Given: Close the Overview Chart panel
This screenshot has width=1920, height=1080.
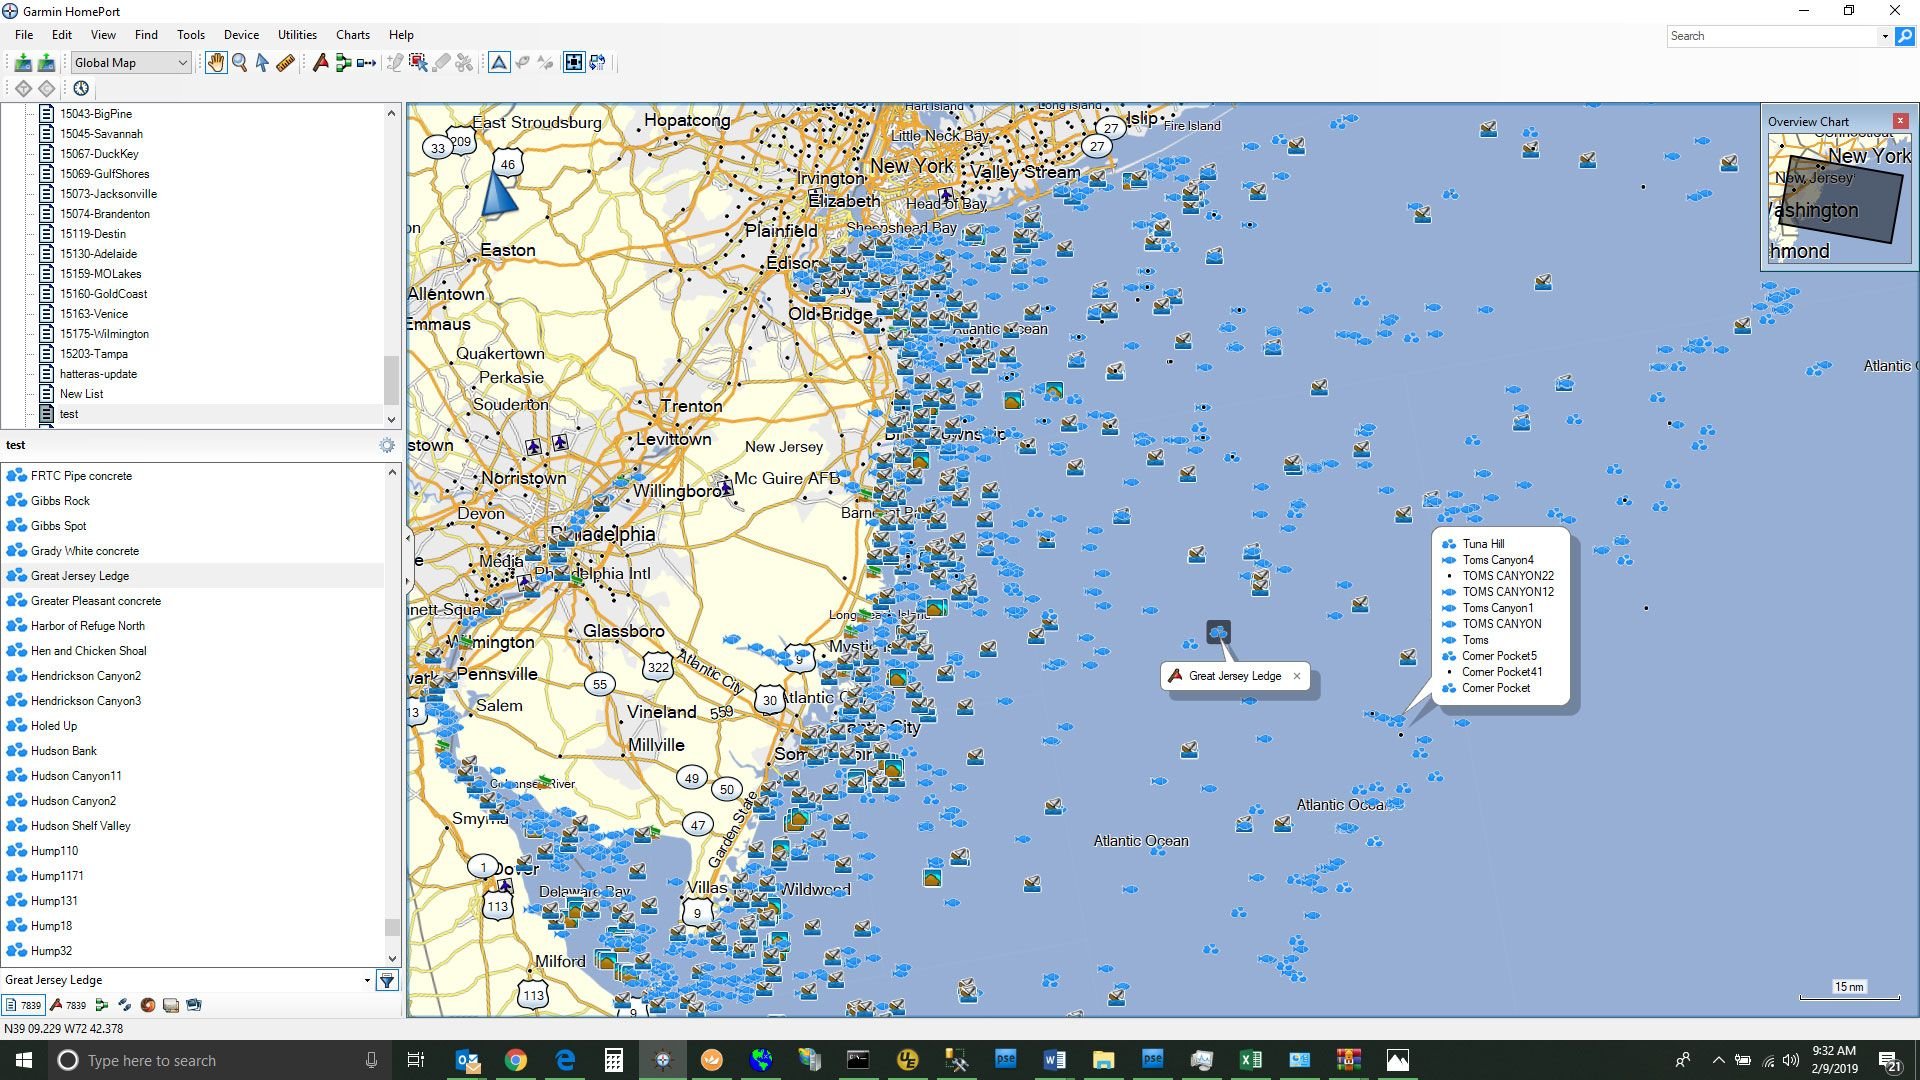Looking at the screenshot, I should click(1901, 121).
